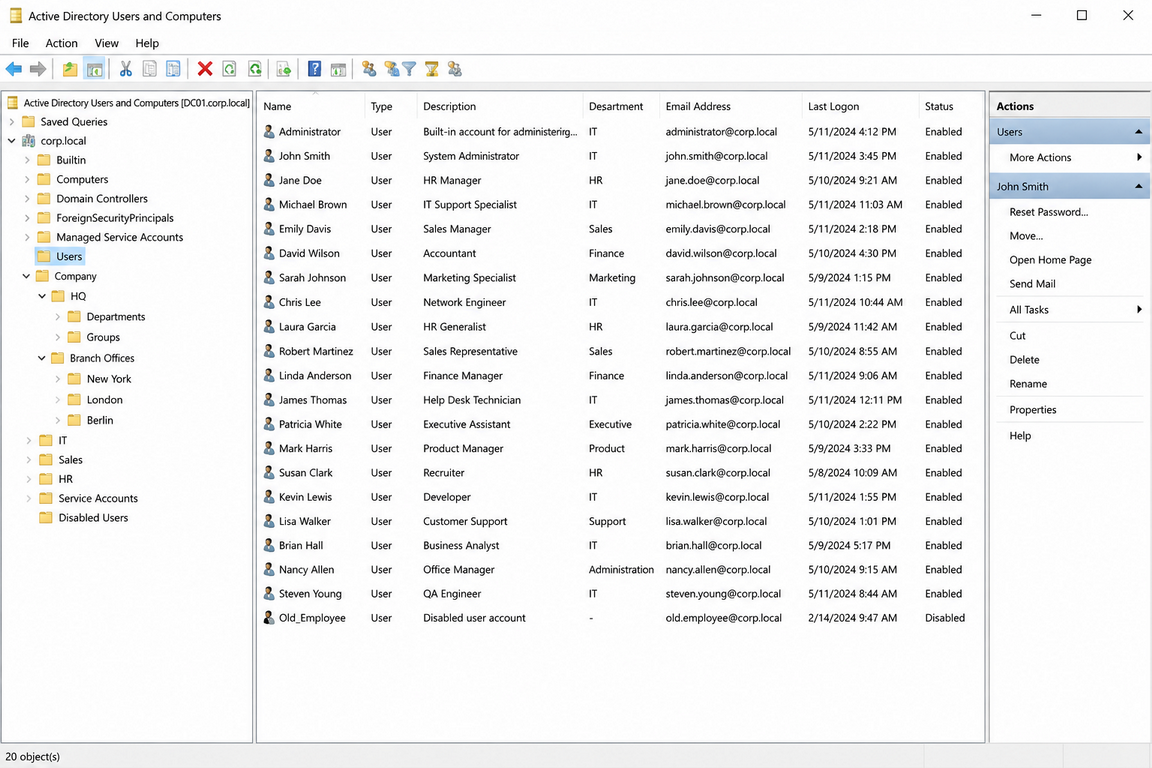
Task: Collapse the Company OU node
Action: (x=26, y=276)
